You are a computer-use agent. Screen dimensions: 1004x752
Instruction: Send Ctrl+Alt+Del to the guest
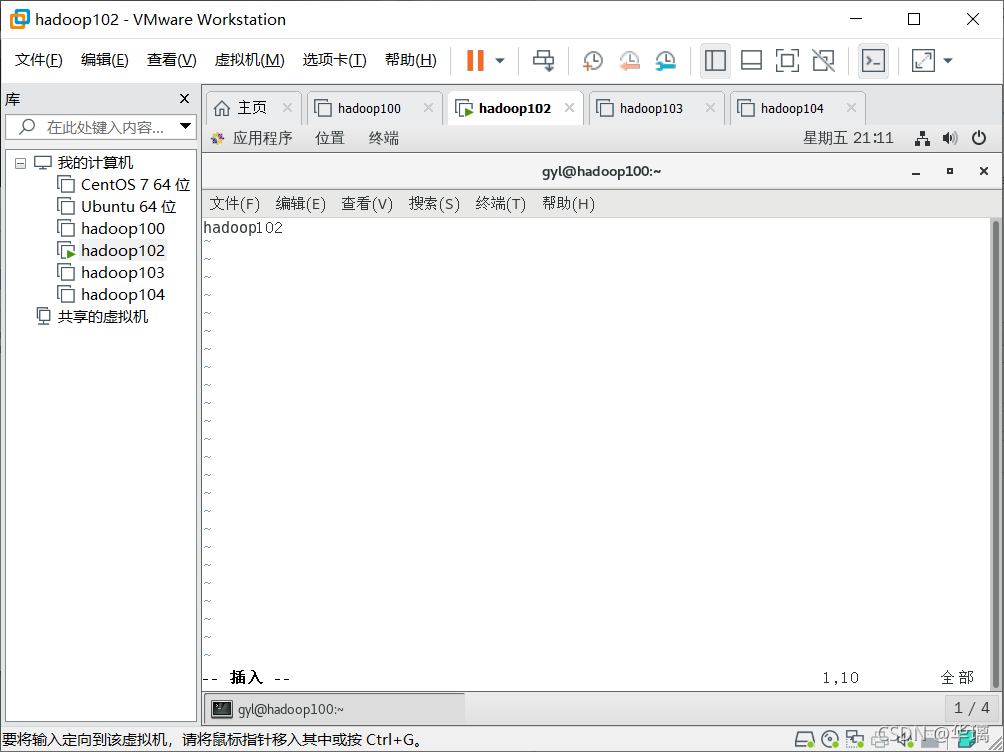pos(543,60)
